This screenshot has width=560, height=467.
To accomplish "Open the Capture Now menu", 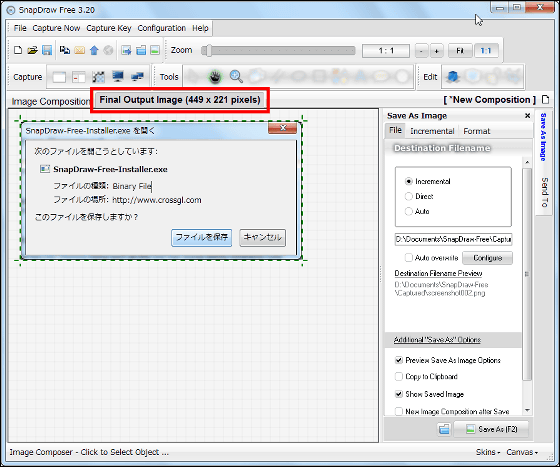I will tap(56, 28).
